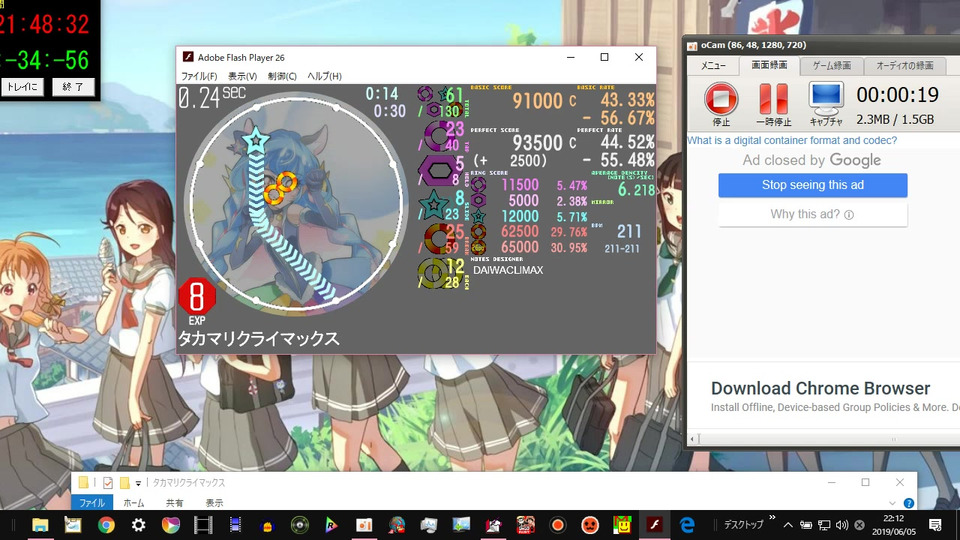Open the 表示 tab in the Explorer window
The width and height of the screenshot is (960, 540).
point(214,503)
